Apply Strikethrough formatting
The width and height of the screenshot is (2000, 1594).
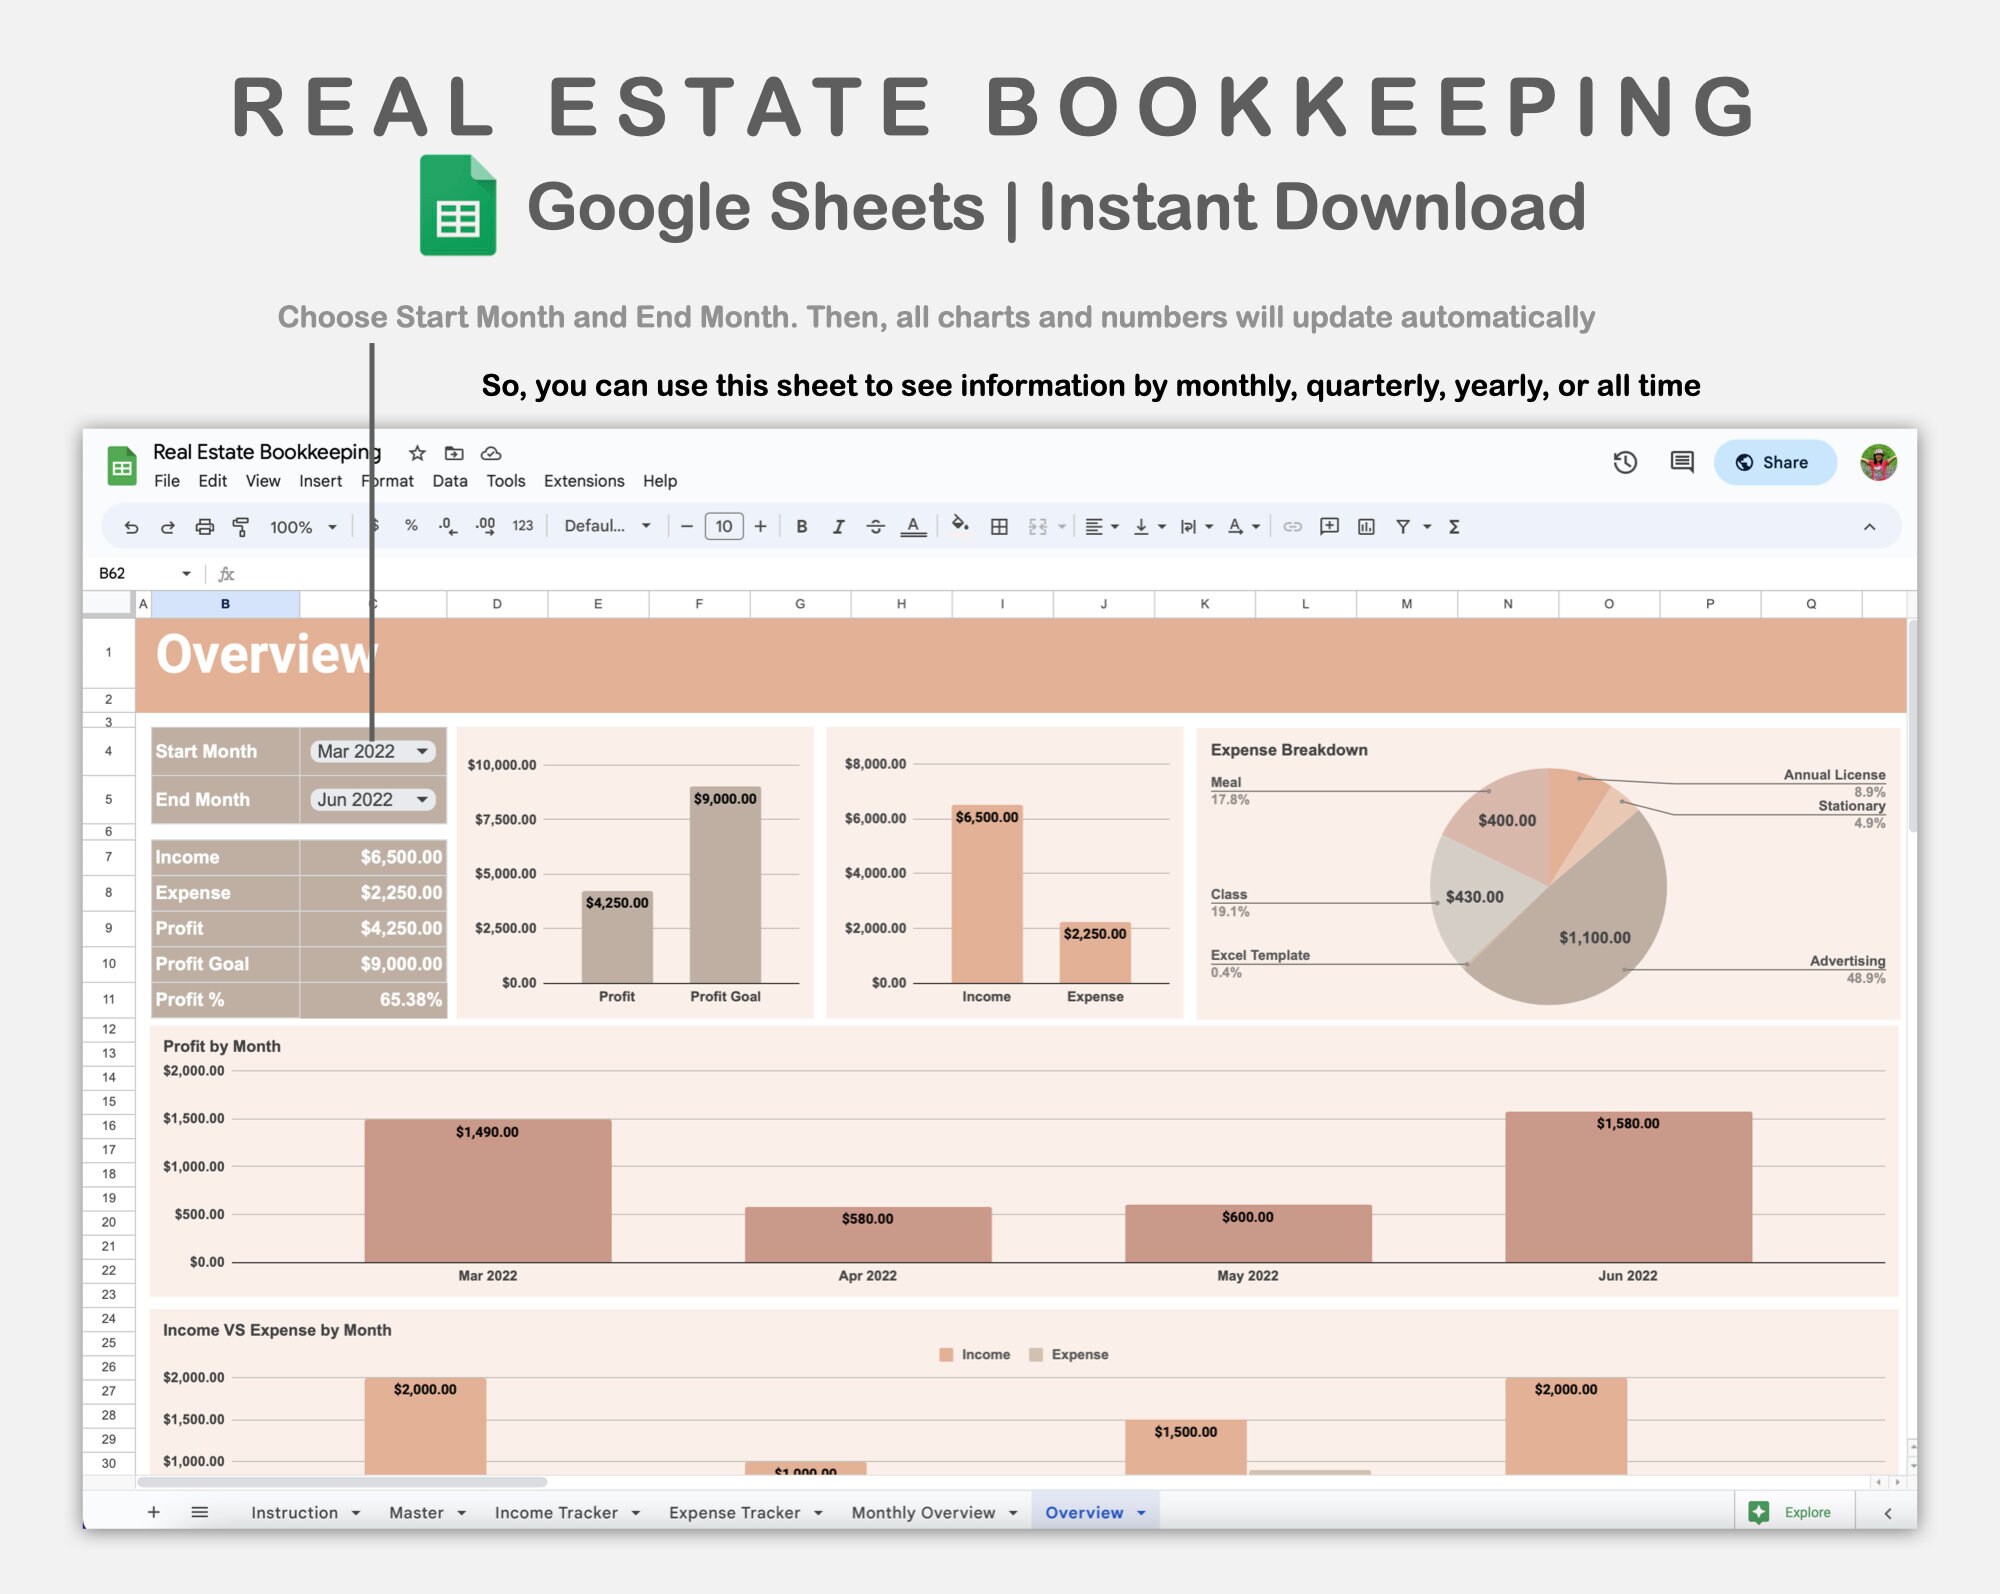[875, 527]
